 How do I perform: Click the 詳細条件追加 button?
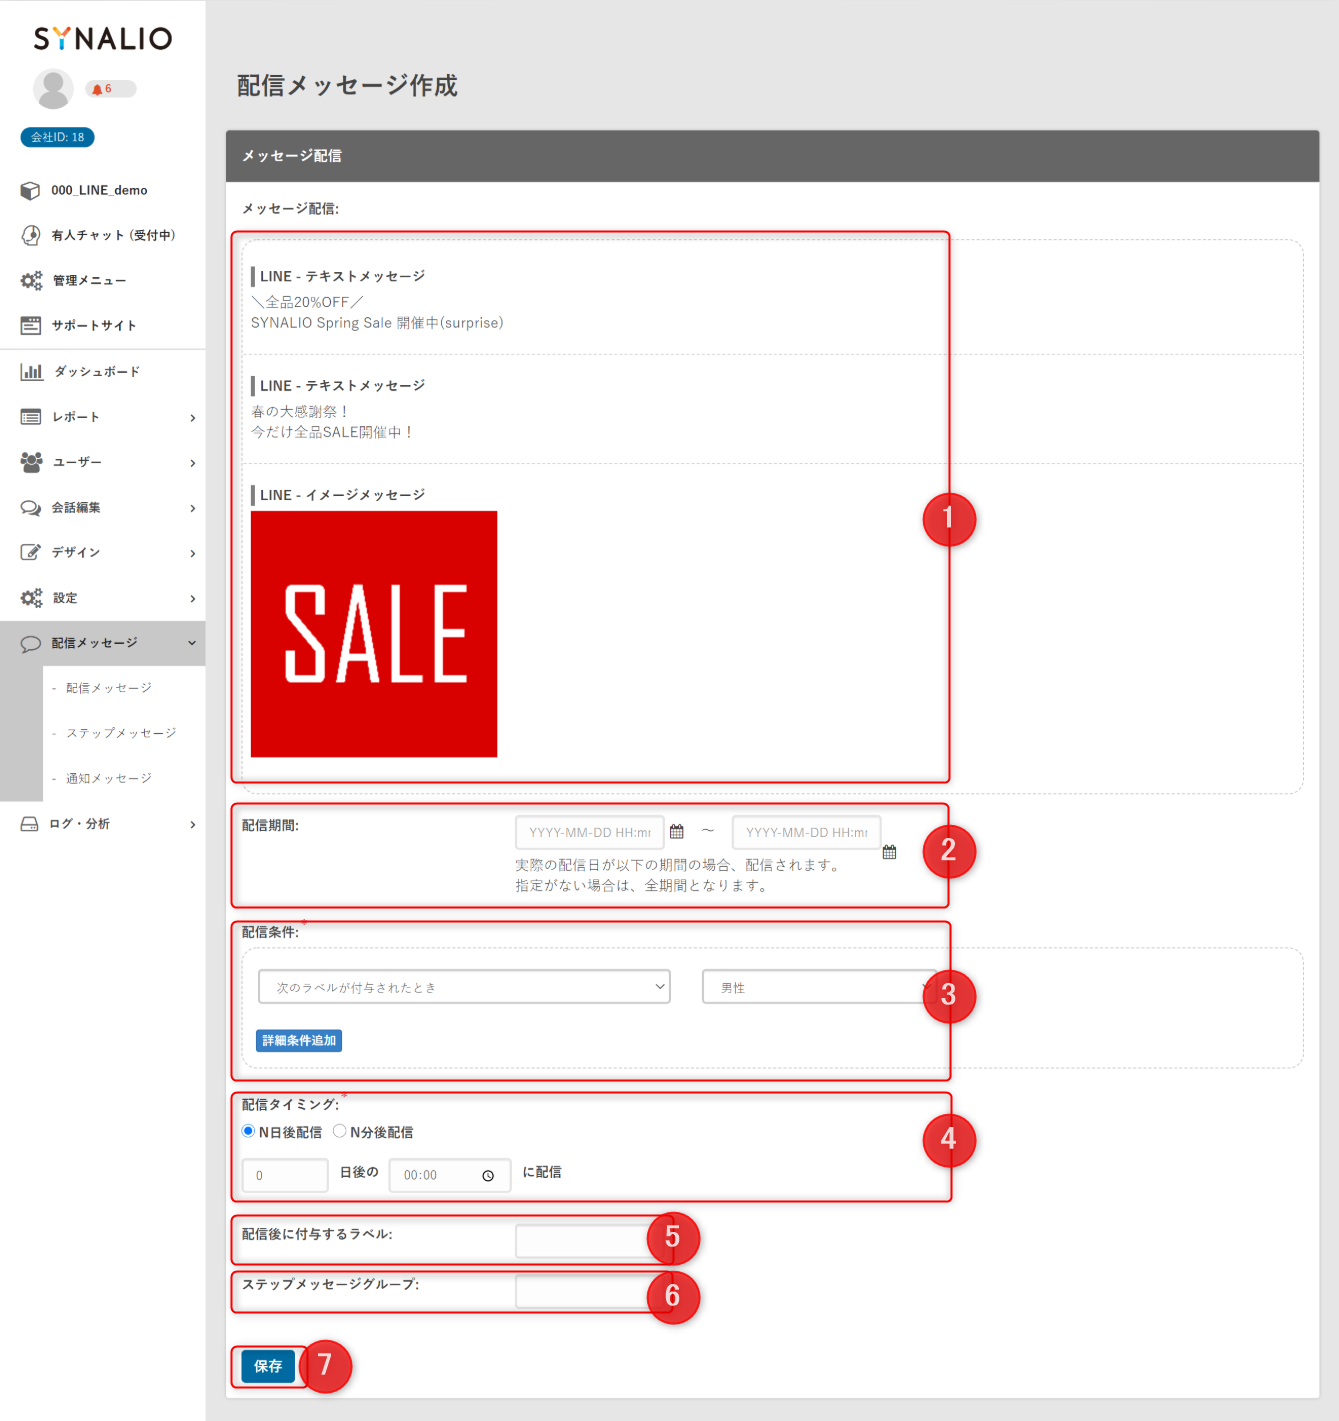coord(299,1041)
